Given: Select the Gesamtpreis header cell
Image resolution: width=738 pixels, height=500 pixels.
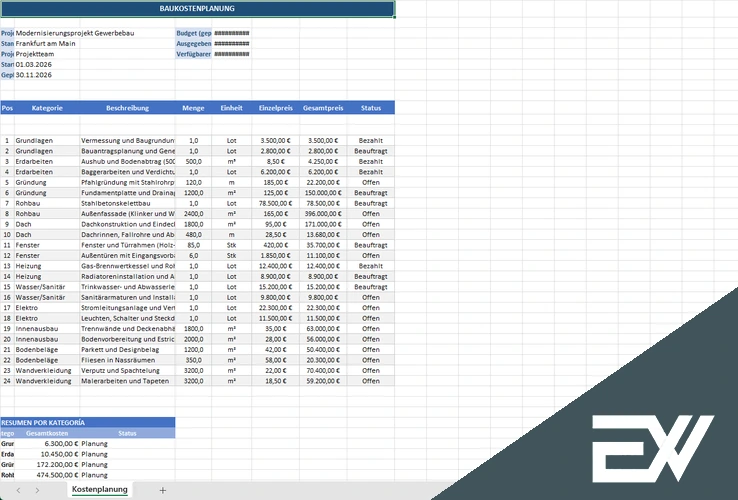Looking at the screenshot, I should point(323,108).
